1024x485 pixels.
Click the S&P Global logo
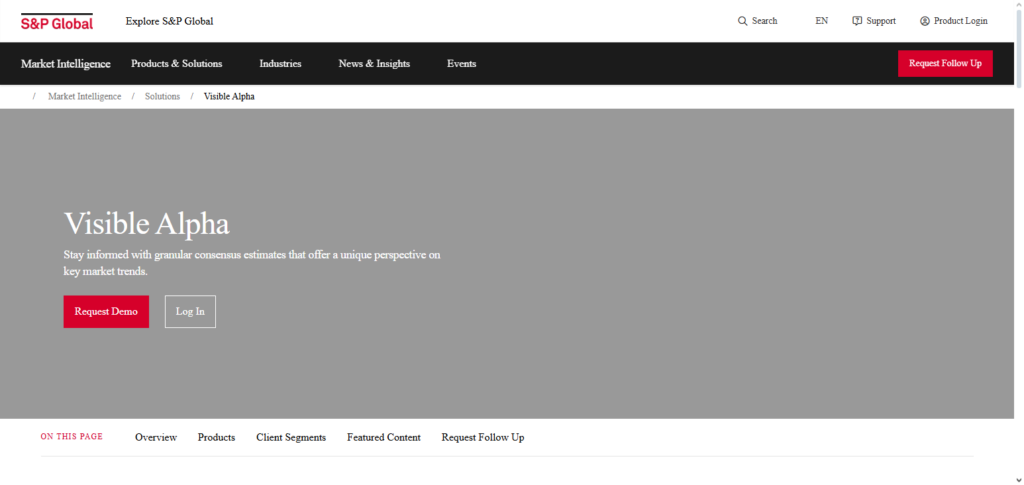(x=57, y=21)
